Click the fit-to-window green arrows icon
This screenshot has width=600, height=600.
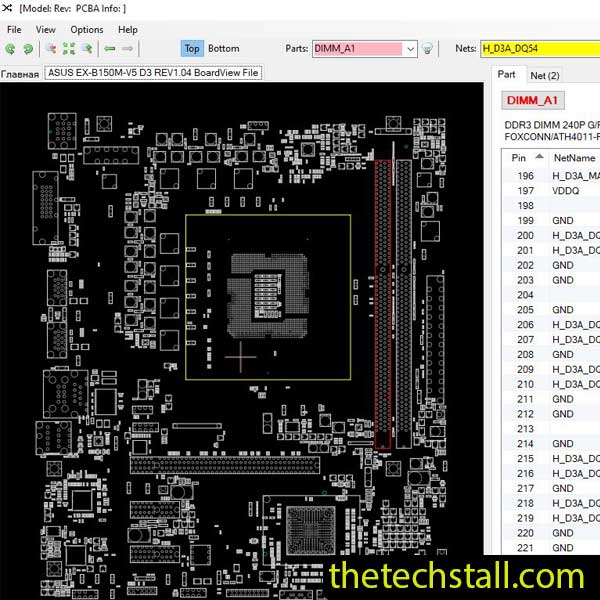pyautogui.click(x=69, y=48)
